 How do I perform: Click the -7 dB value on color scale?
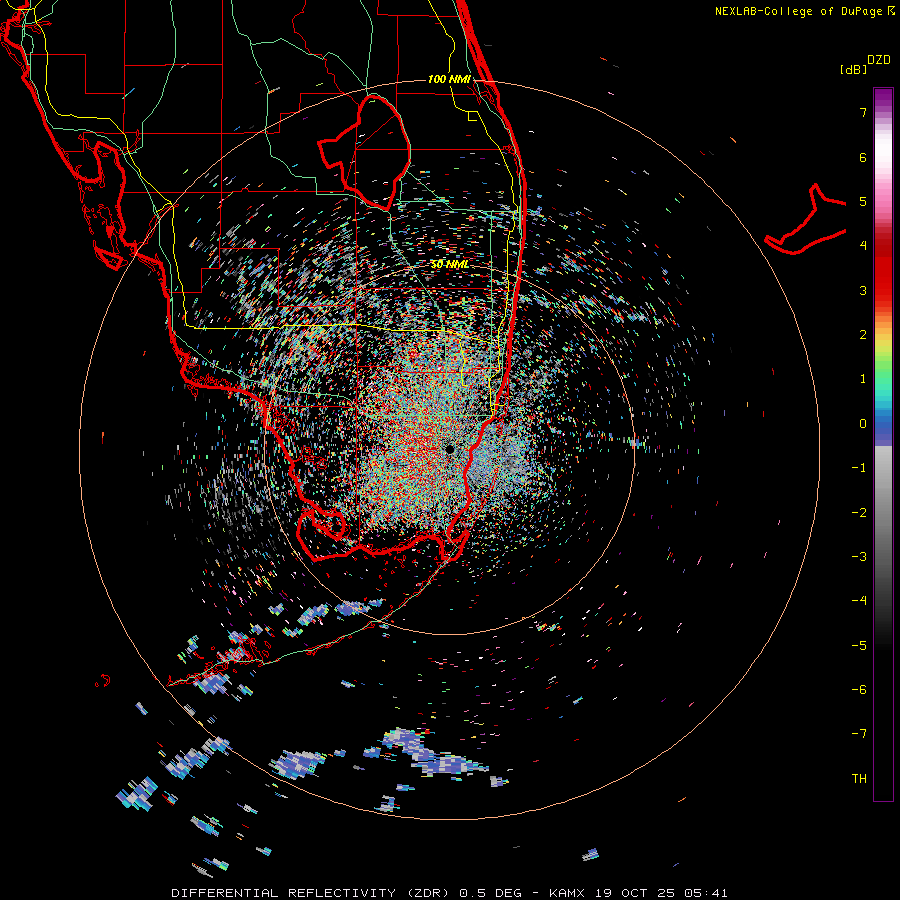click(x=859, y=734)
